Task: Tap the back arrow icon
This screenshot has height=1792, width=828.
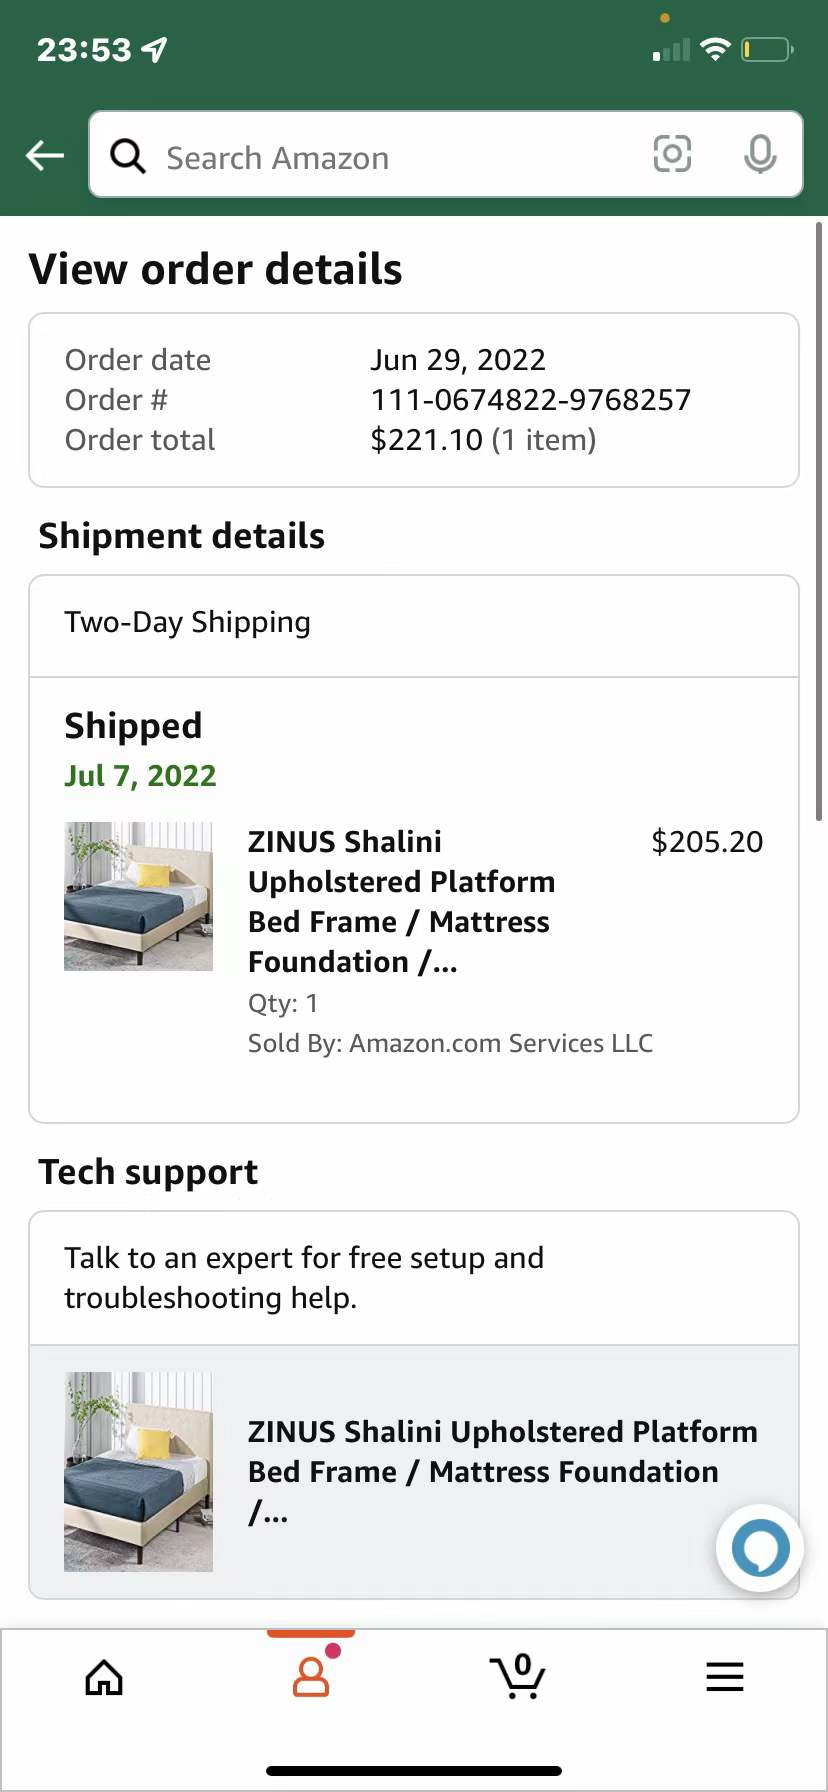Action: coord(45,155)
